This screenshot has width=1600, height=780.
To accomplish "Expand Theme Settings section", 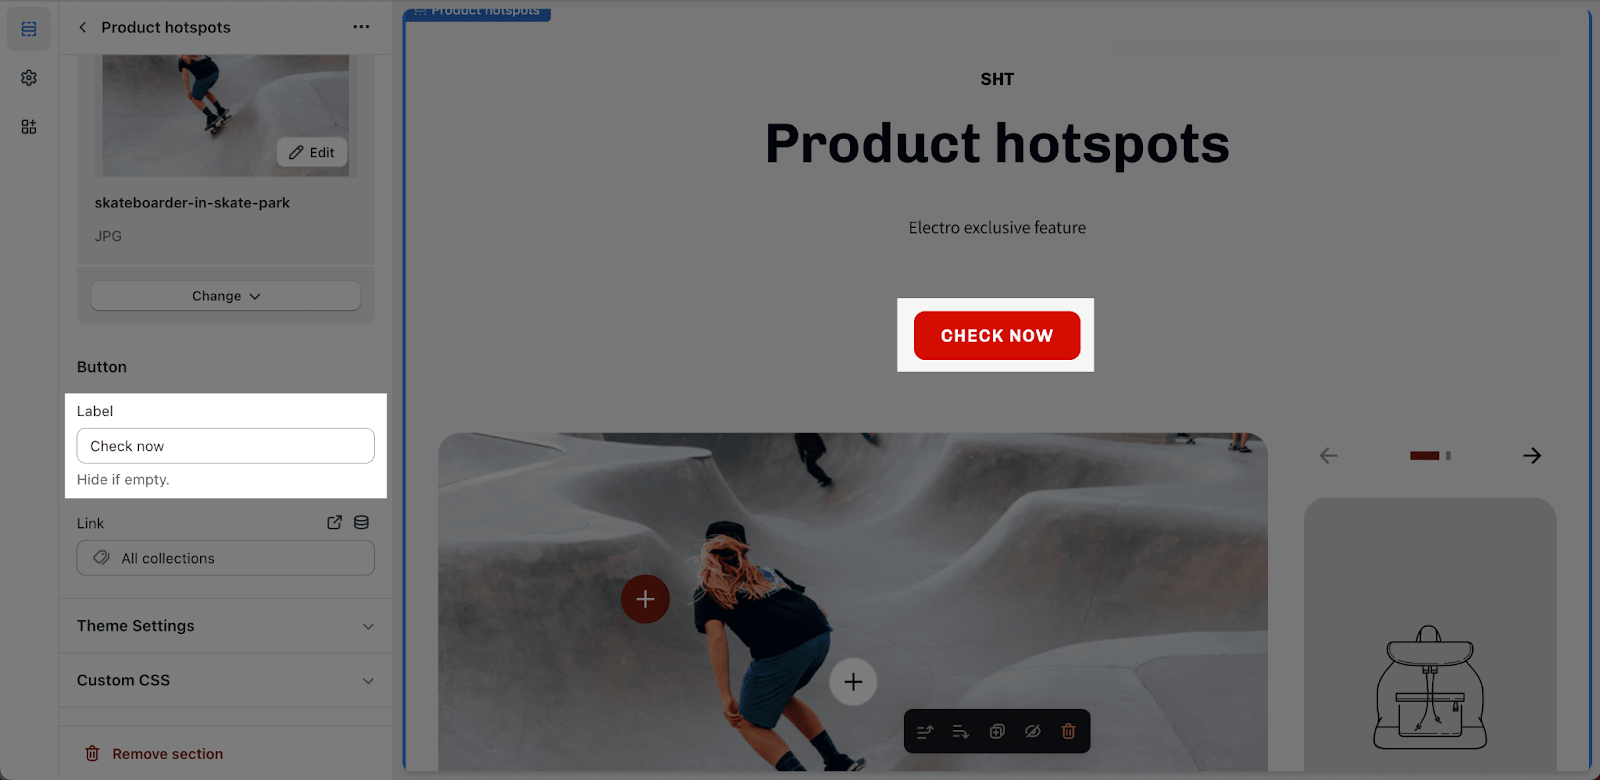I will pos(226,626).
